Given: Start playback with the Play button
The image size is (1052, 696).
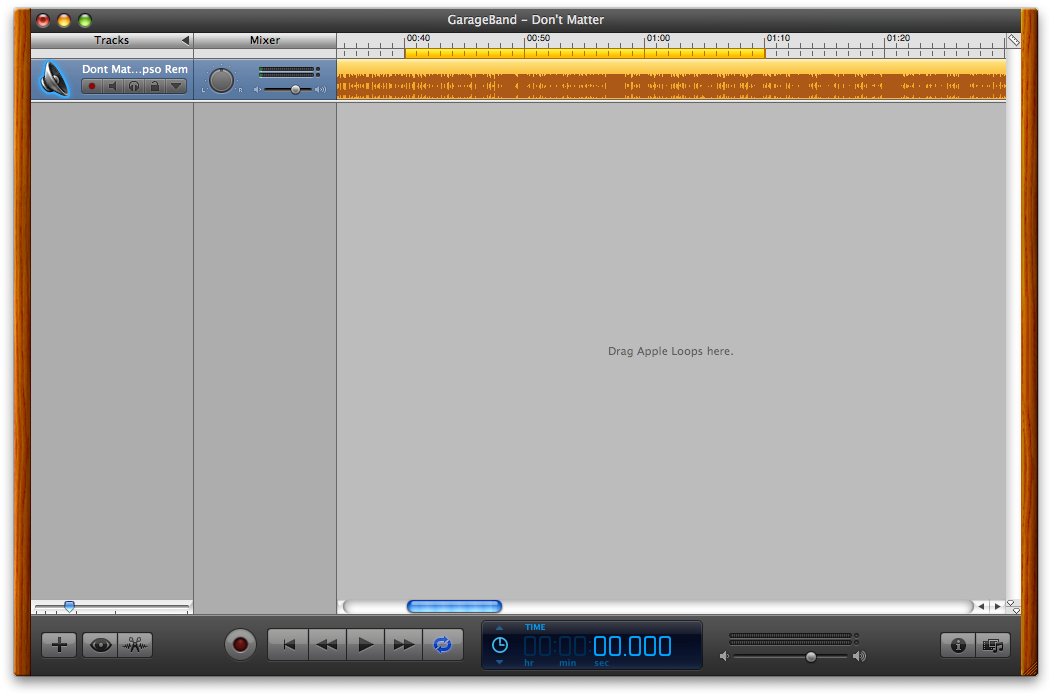Looking at the screenshot, I should [x=366, y=645].
